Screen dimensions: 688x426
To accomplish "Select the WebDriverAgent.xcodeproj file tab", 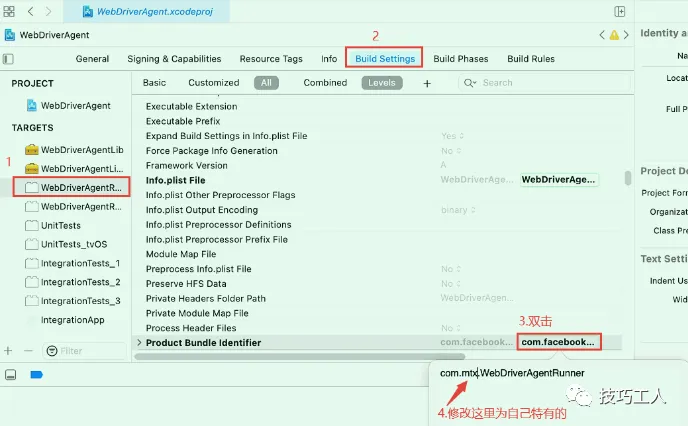I will click(147, 11).
